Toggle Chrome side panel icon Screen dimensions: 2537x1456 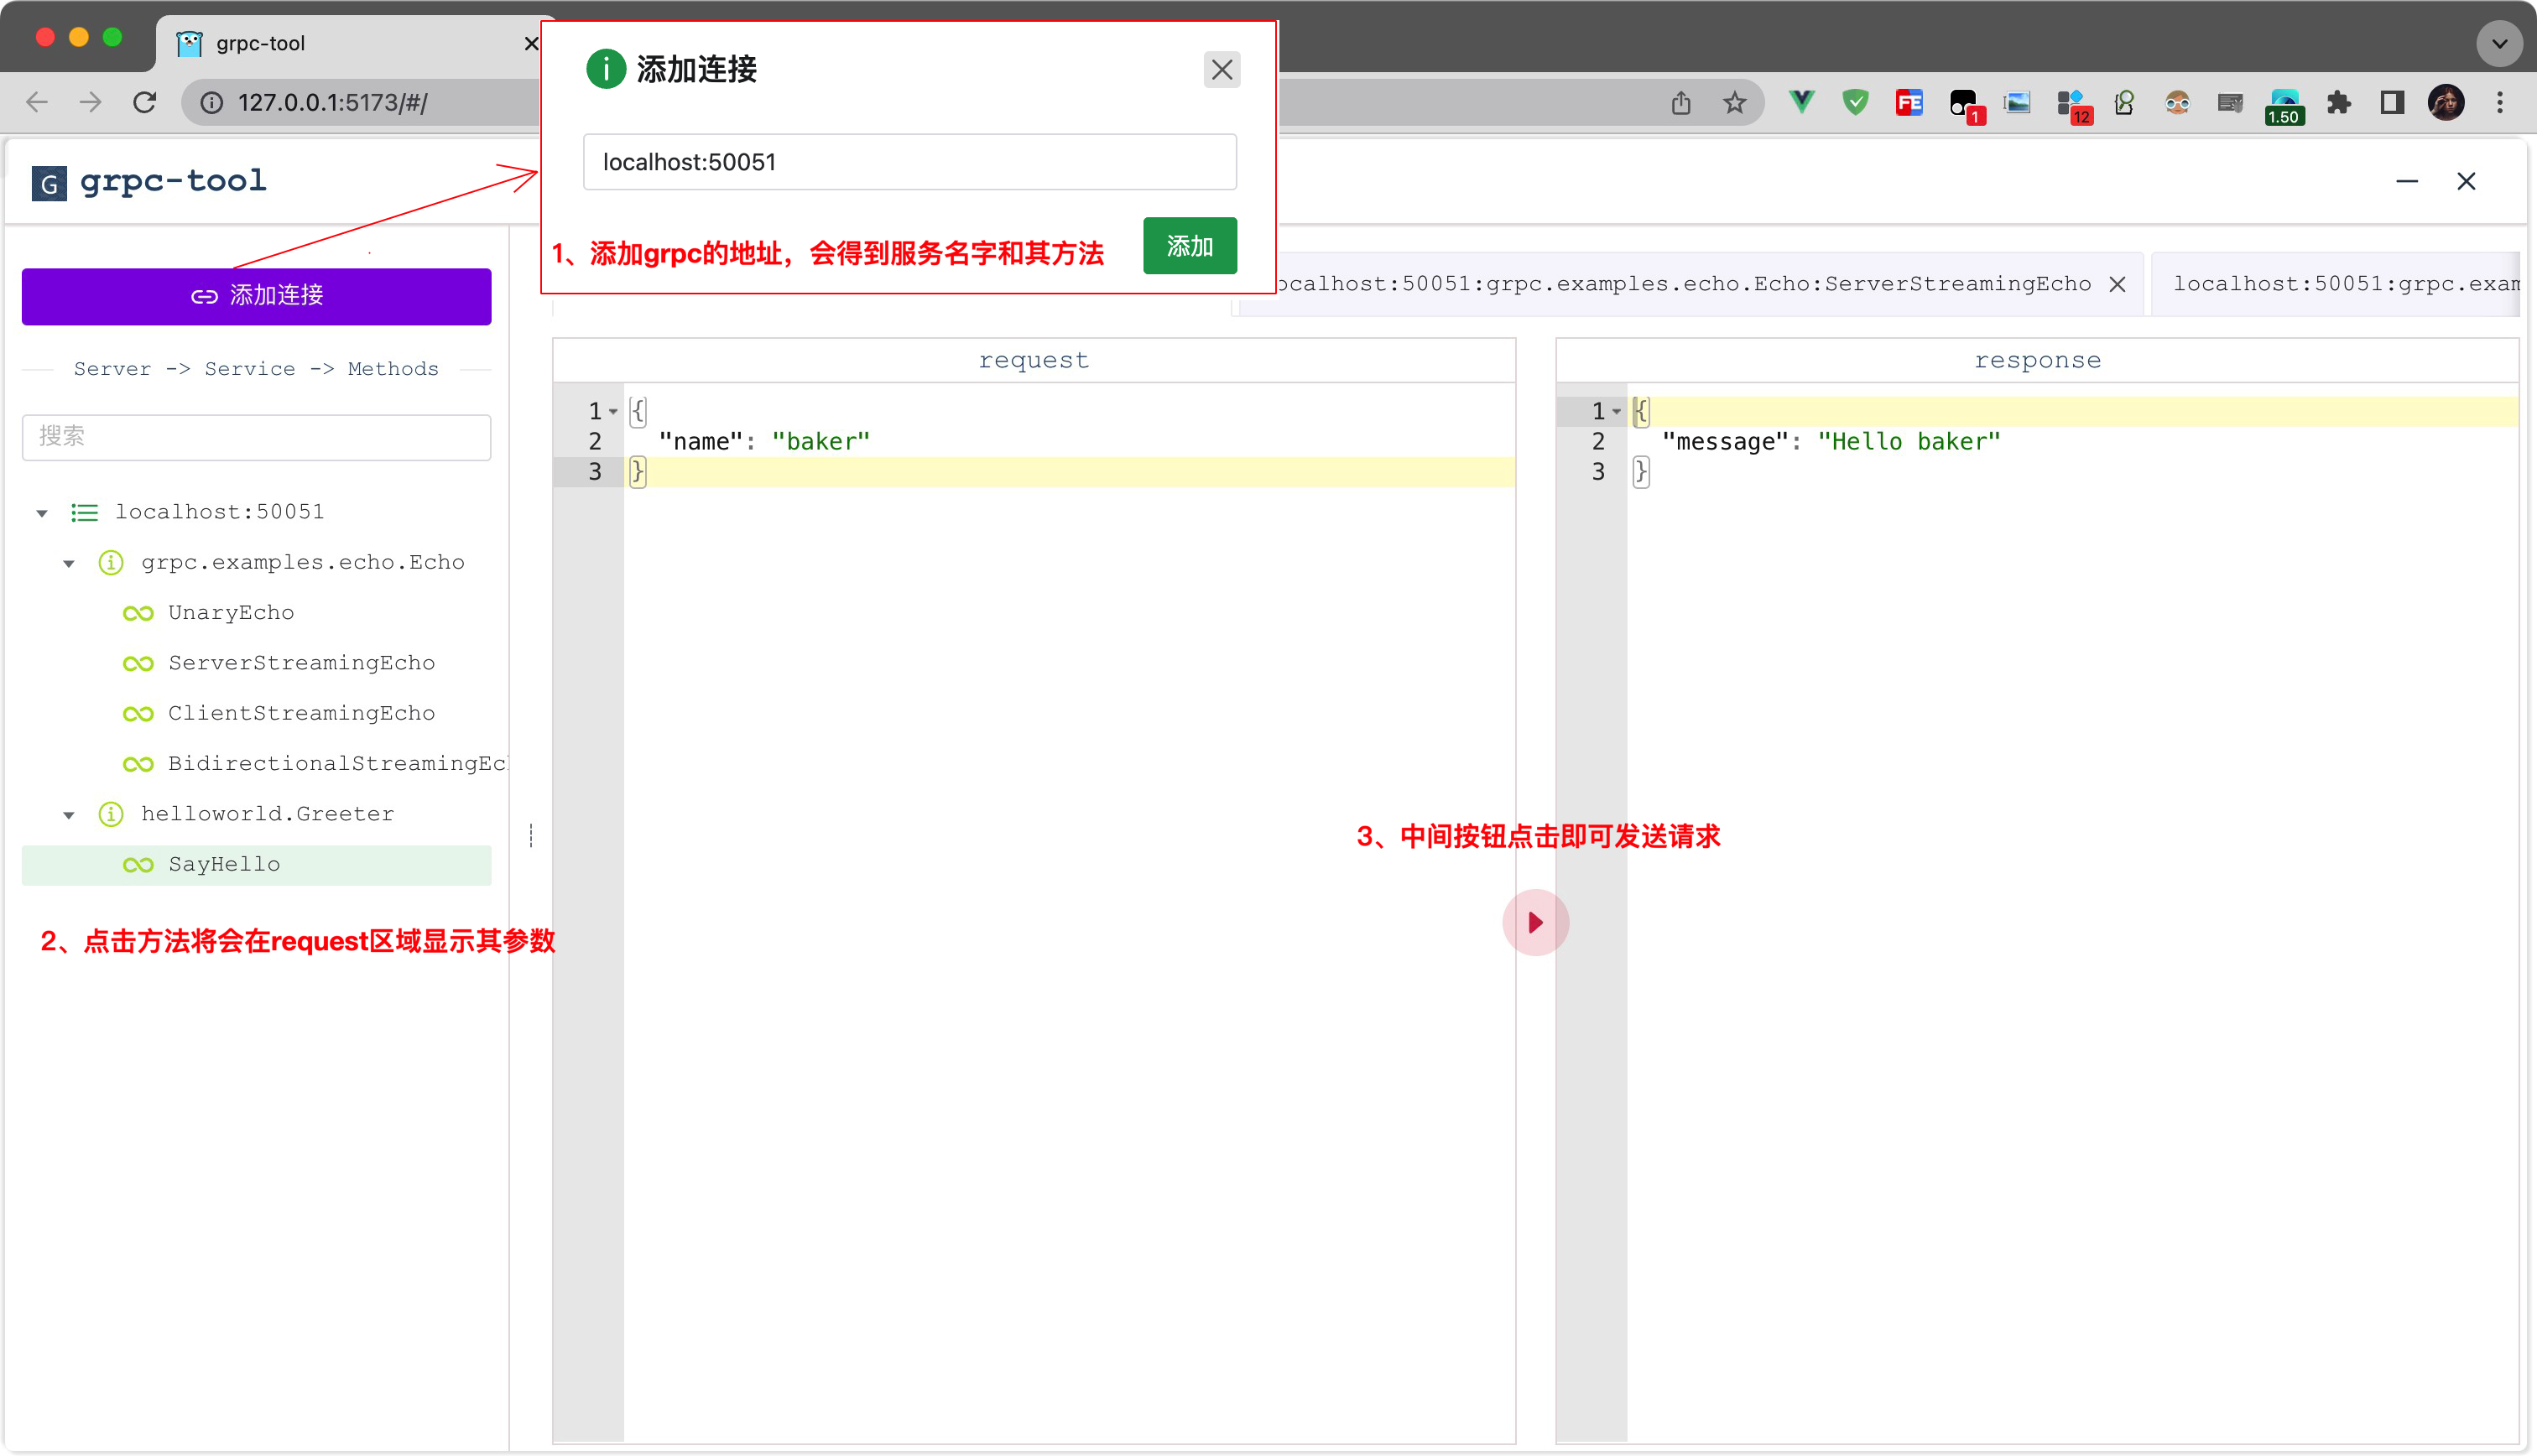click(x=2392, y=102)
